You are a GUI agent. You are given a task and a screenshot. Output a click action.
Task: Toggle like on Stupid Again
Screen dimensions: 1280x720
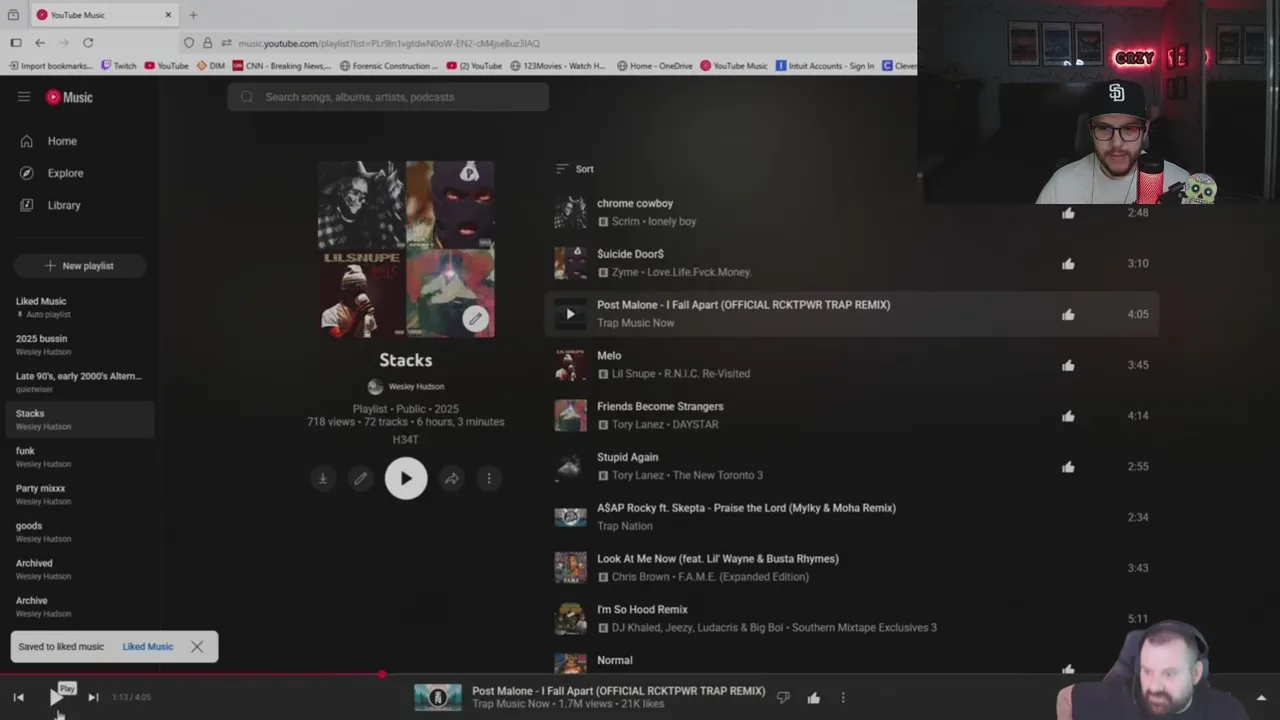tap(1068, 467)
